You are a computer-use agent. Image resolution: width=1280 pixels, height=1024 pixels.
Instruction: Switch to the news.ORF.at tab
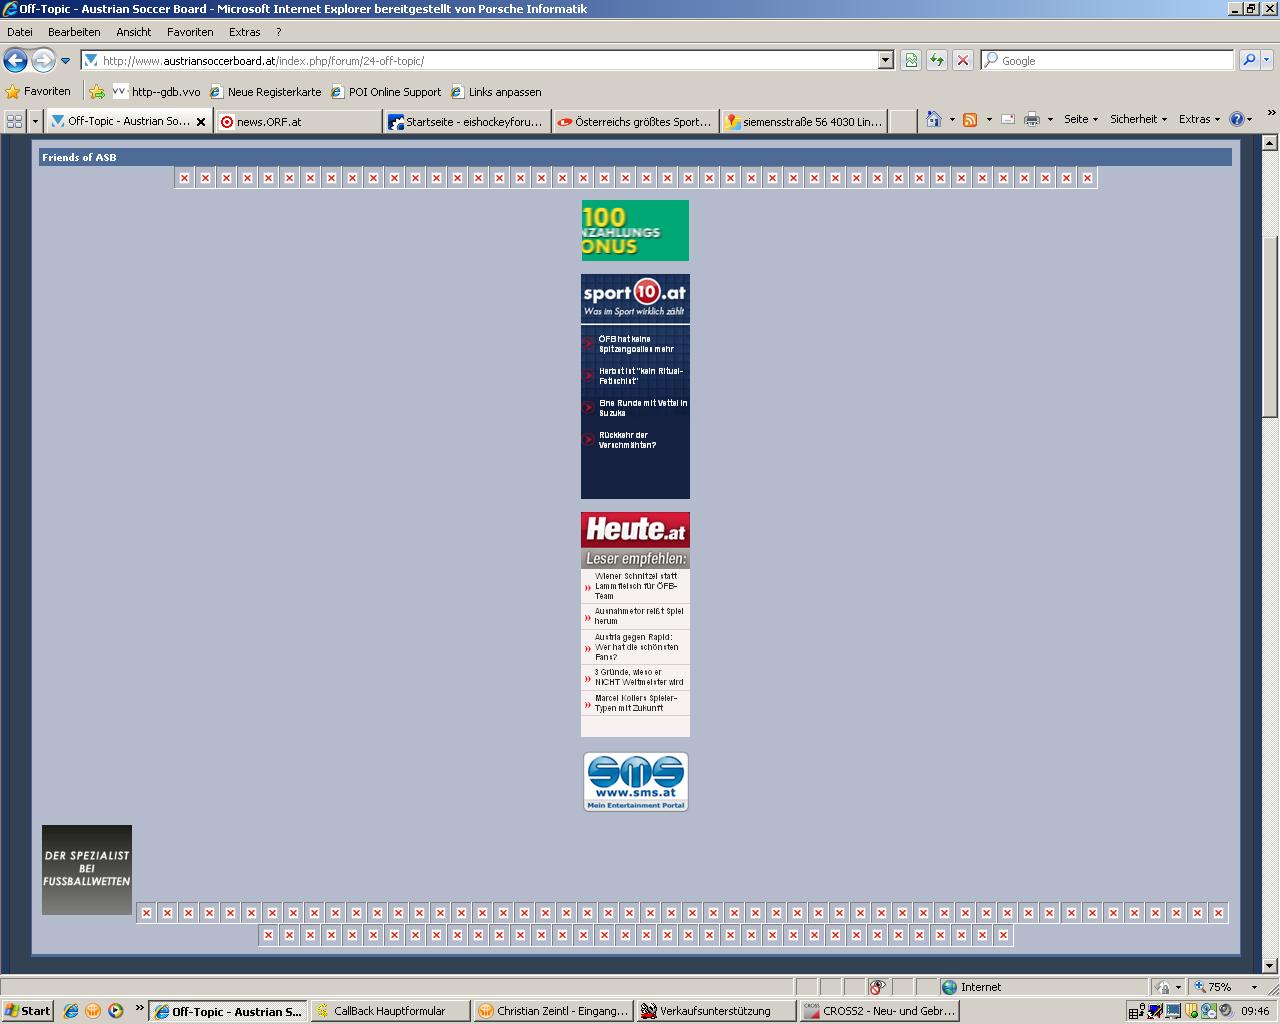pos(298,121)
